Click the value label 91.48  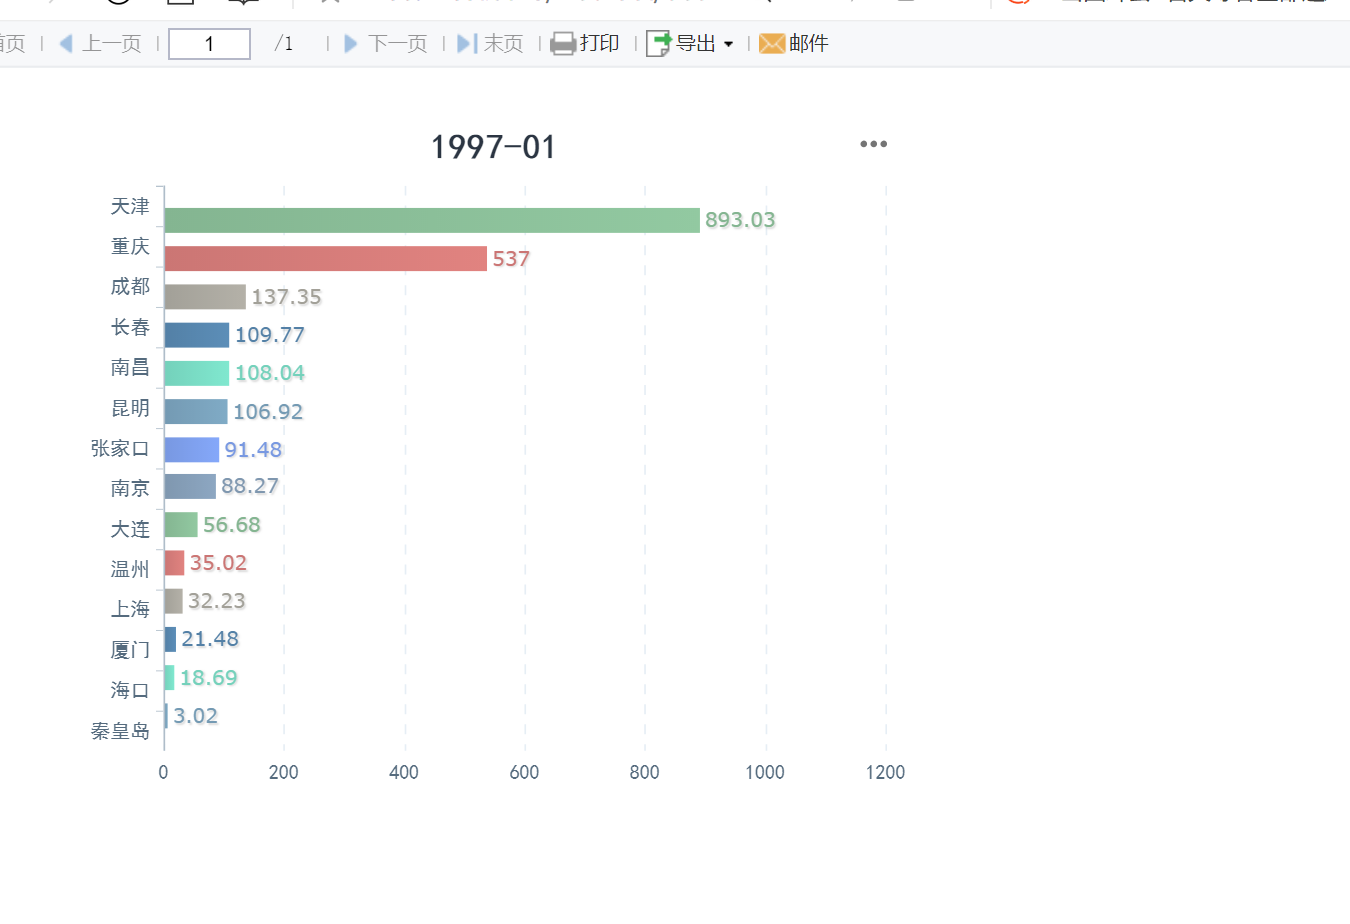(253, 450)
